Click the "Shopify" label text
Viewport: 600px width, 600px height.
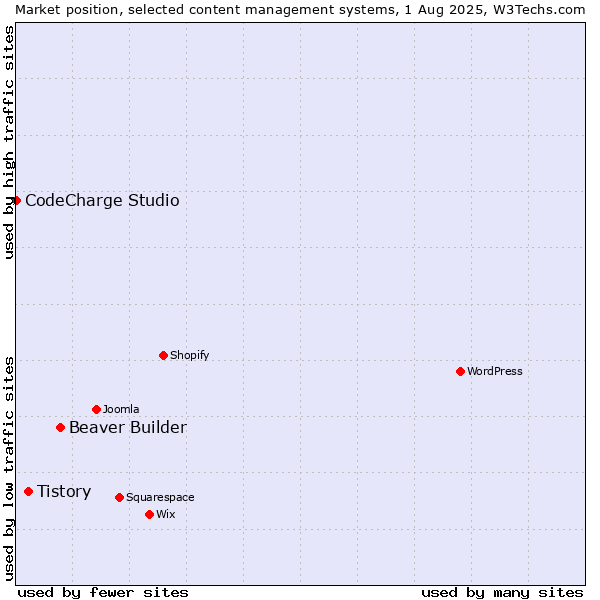coord(189,355)
